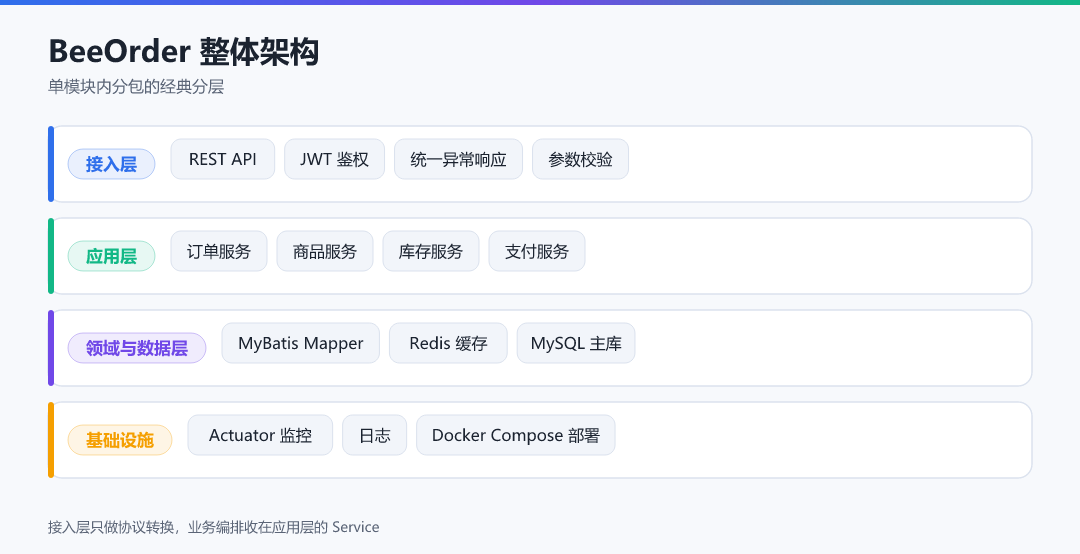Click the footer note about 应用层的 Service
The height and width of the screenshot is (554, 1080).
(x=214, y=527)
